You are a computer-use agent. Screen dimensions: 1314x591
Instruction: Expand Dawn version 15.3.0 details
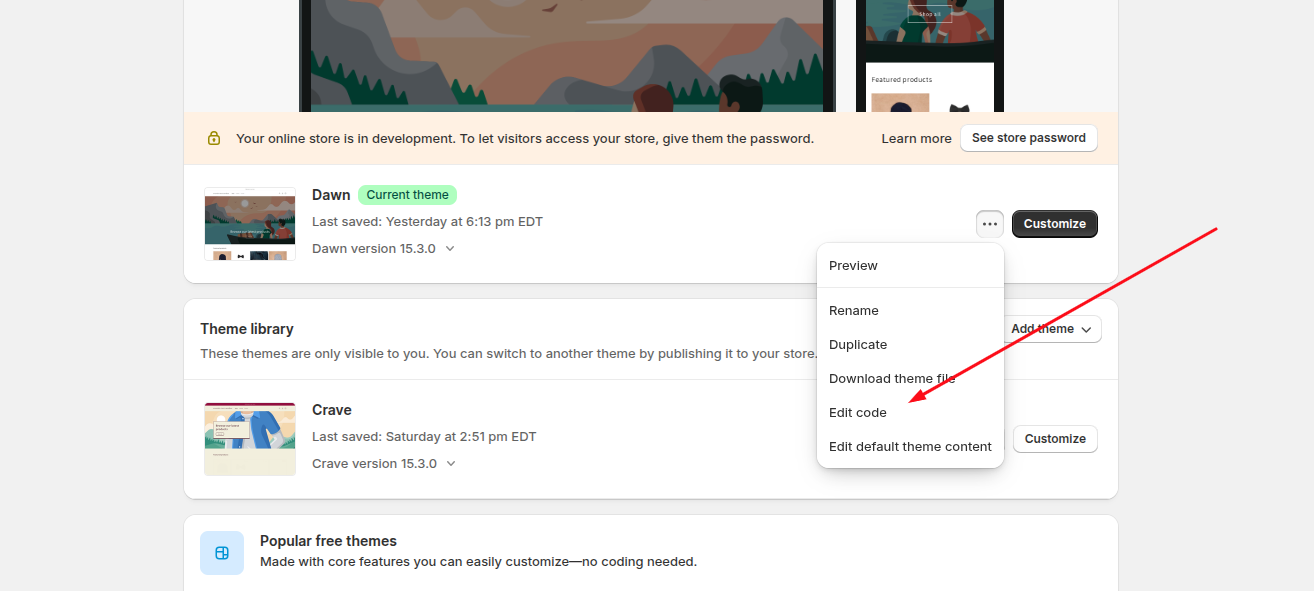pyautogui.click(x=384, y=248)
